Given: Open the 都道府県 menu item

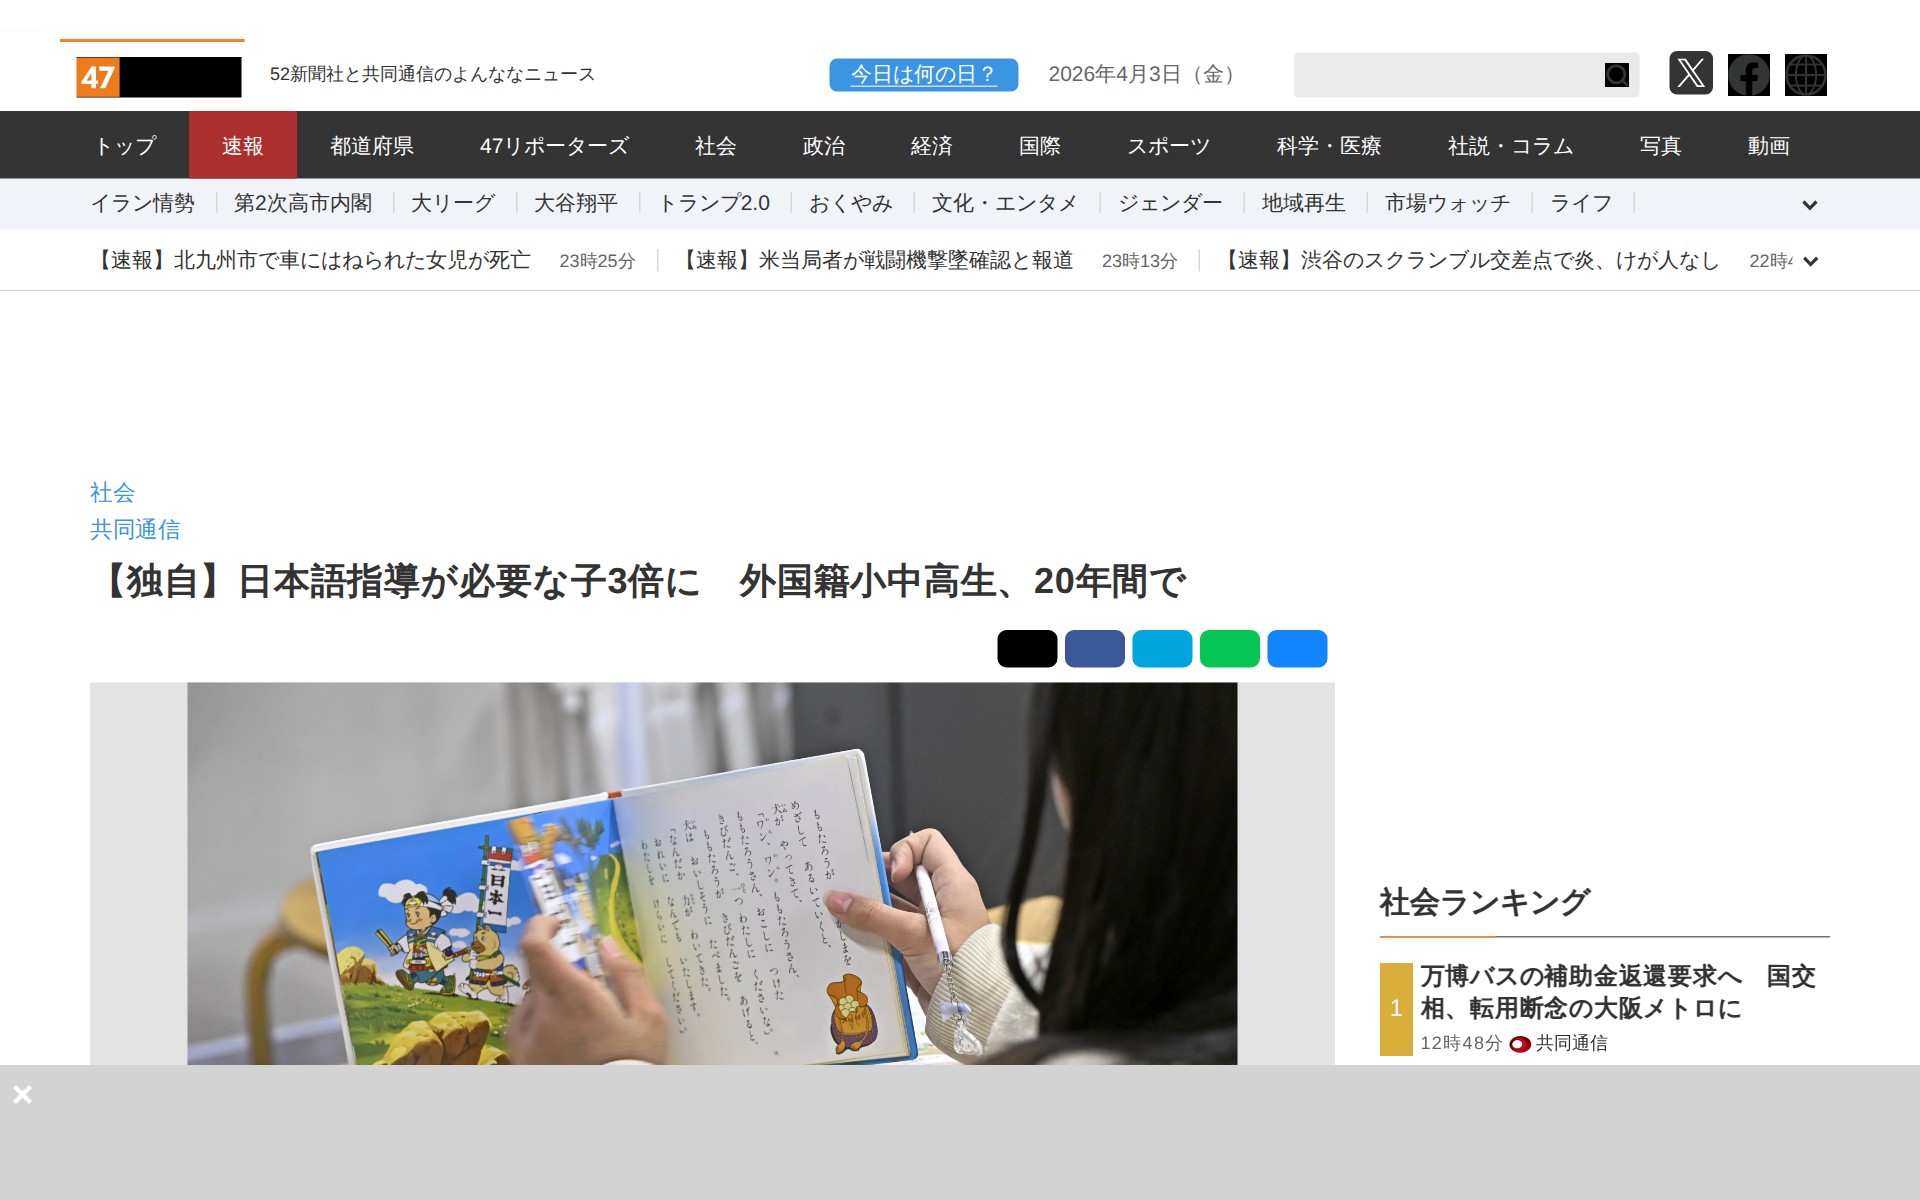Looking at the screenshot, I should [372, 146].
